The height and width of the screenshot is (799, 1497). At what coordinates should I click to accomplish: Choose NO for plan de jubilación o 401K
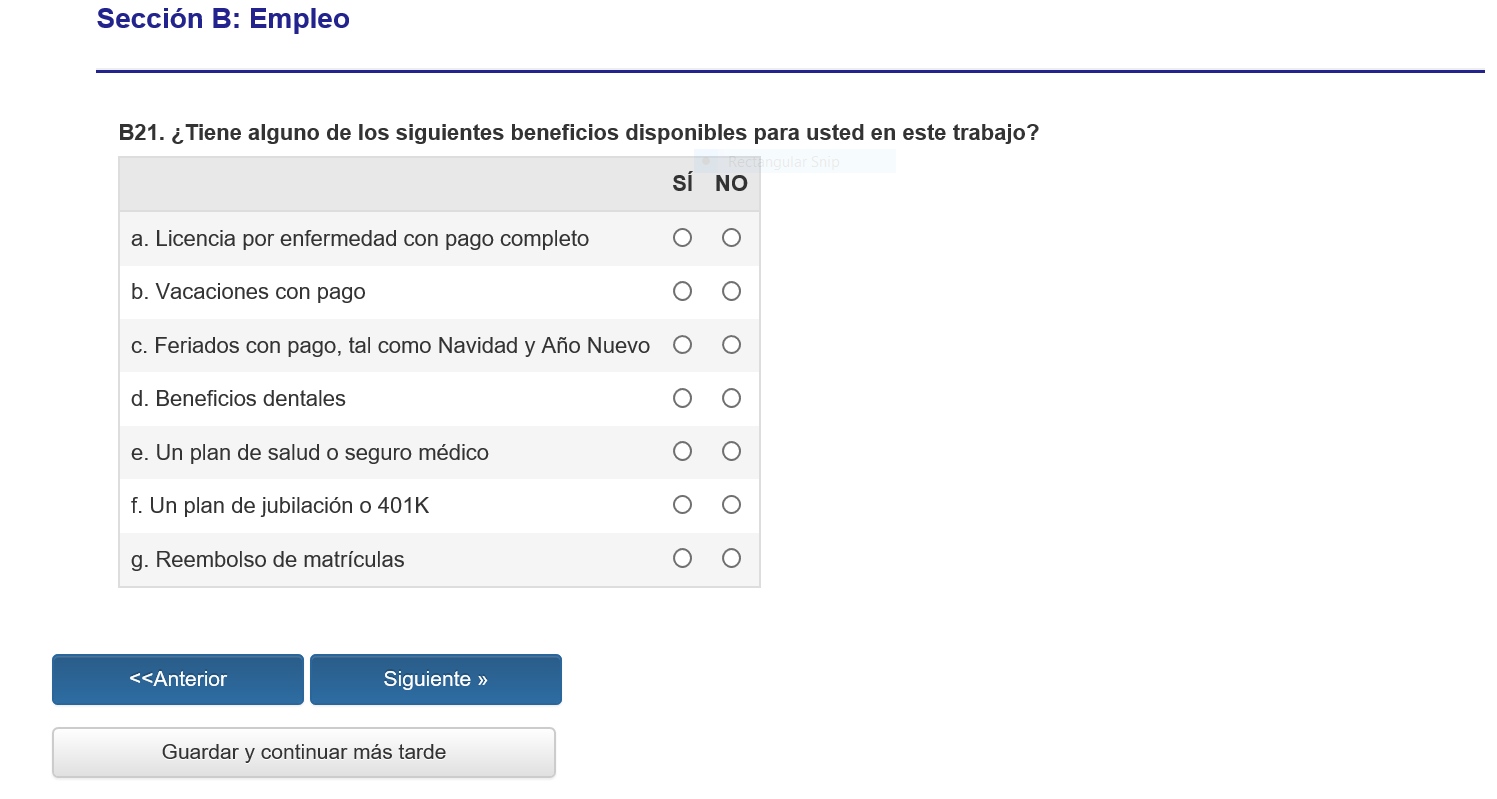731,505
